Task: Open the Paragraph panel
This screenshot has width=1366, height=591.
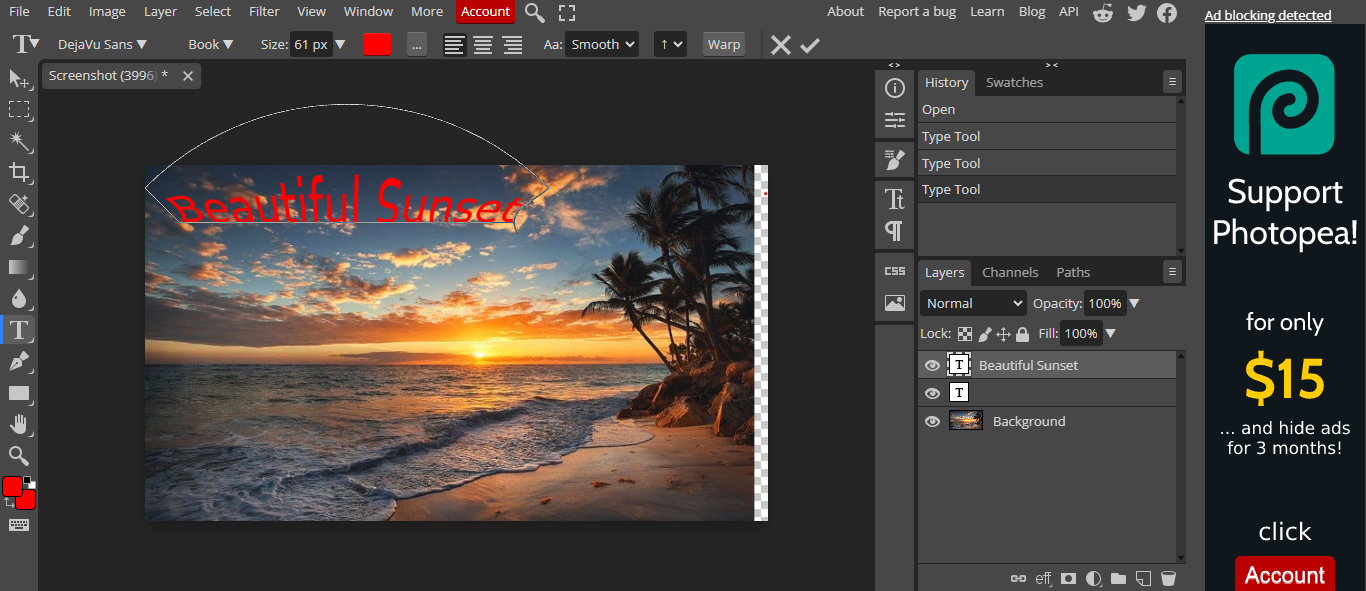Action: 894,232
